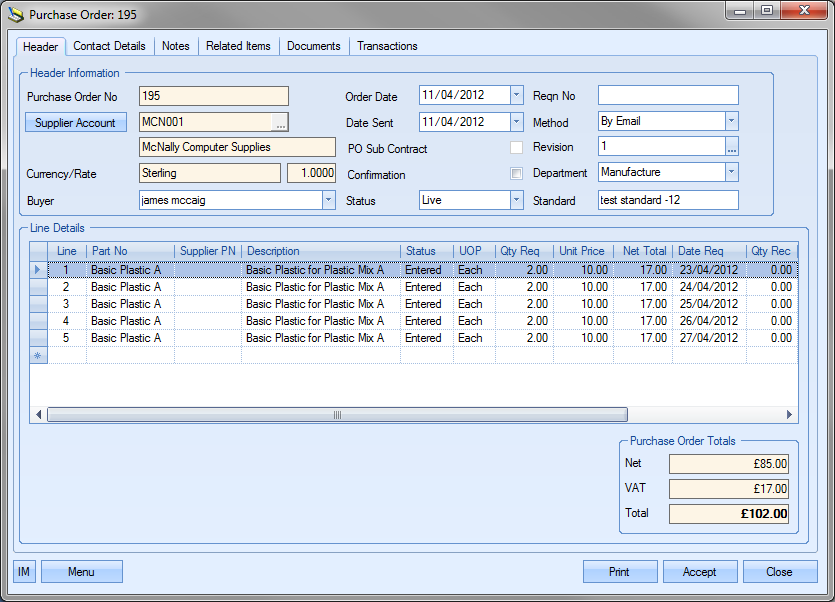Viewport: 835px width, 602px height.
Task: Toggle the PO Sub Contract checkbox
Action: [516, 148]
